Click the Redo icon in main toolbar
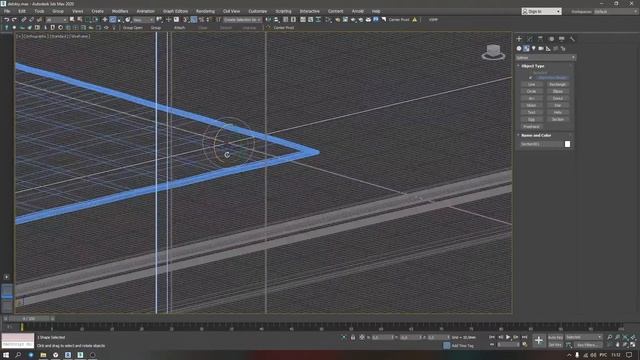 tap(14, 20)
